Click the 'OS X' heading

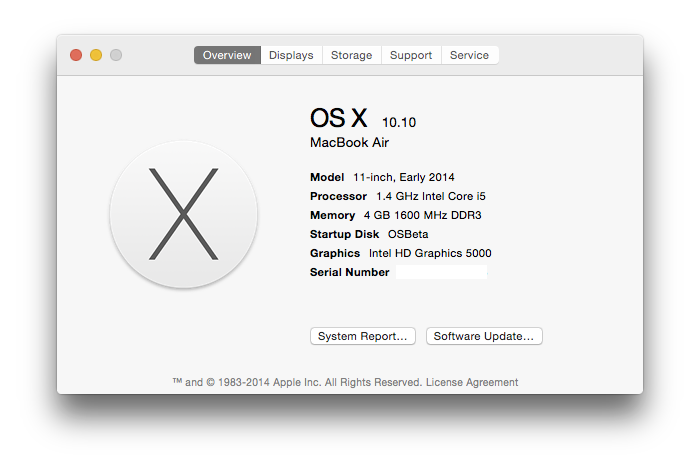pos(338,118)
